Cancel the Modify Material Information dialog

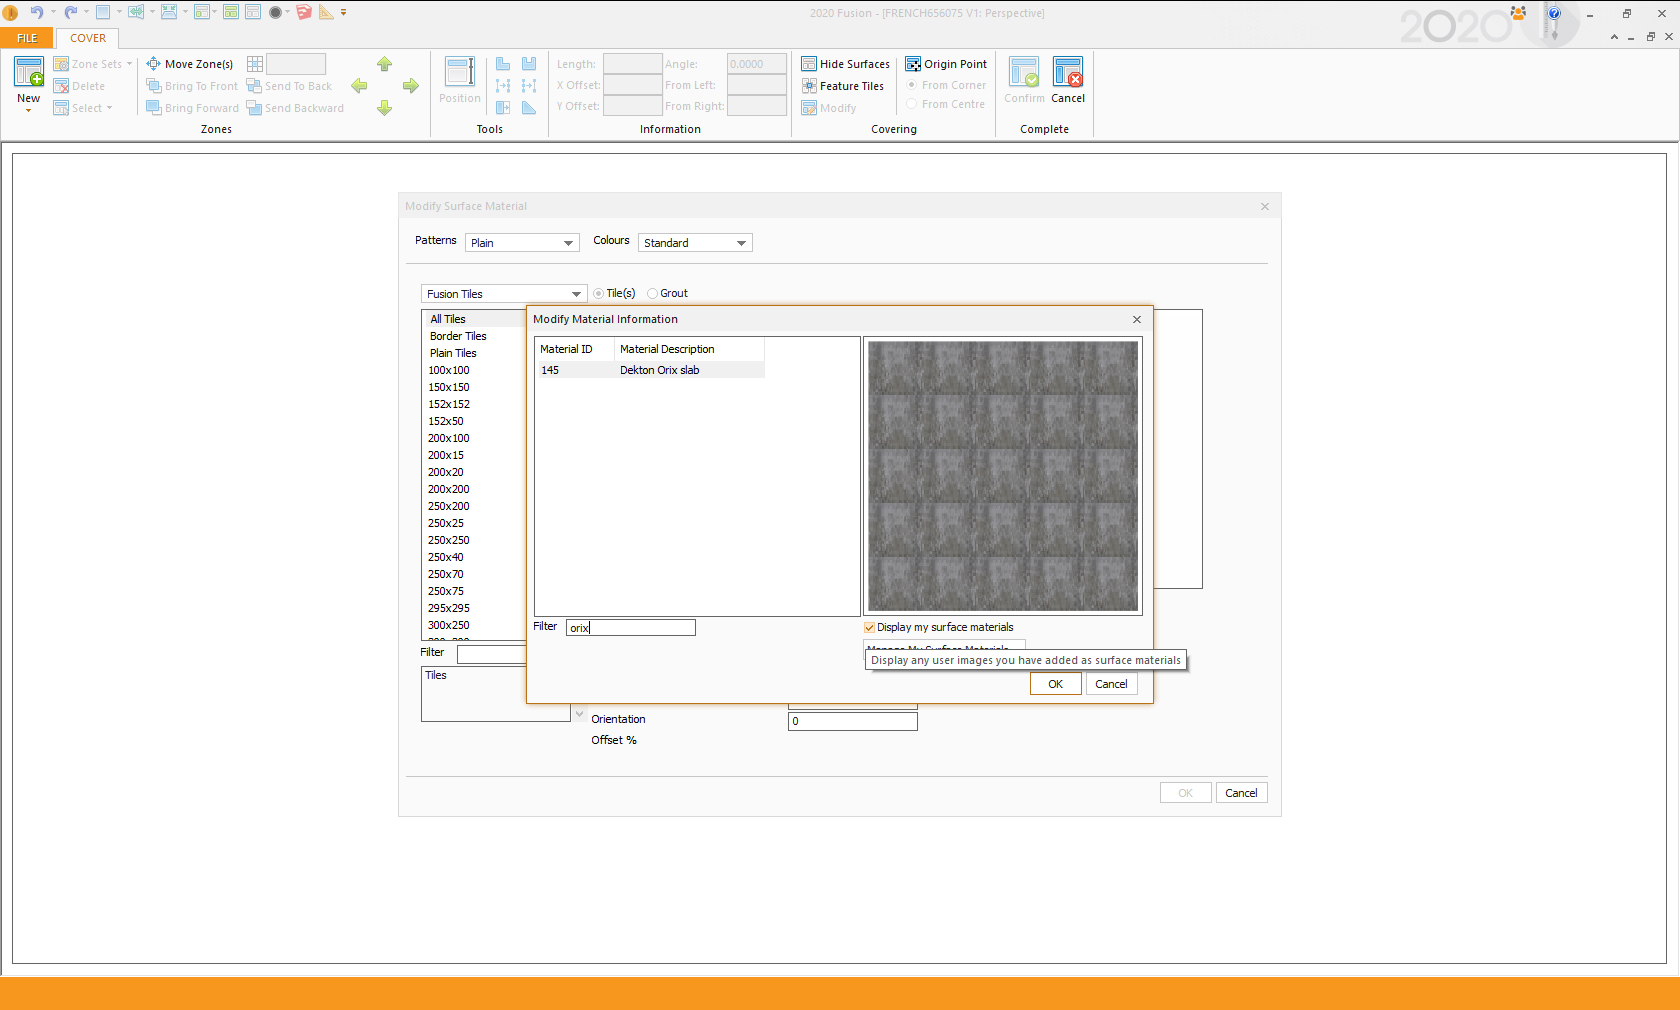click(1111, 684)
